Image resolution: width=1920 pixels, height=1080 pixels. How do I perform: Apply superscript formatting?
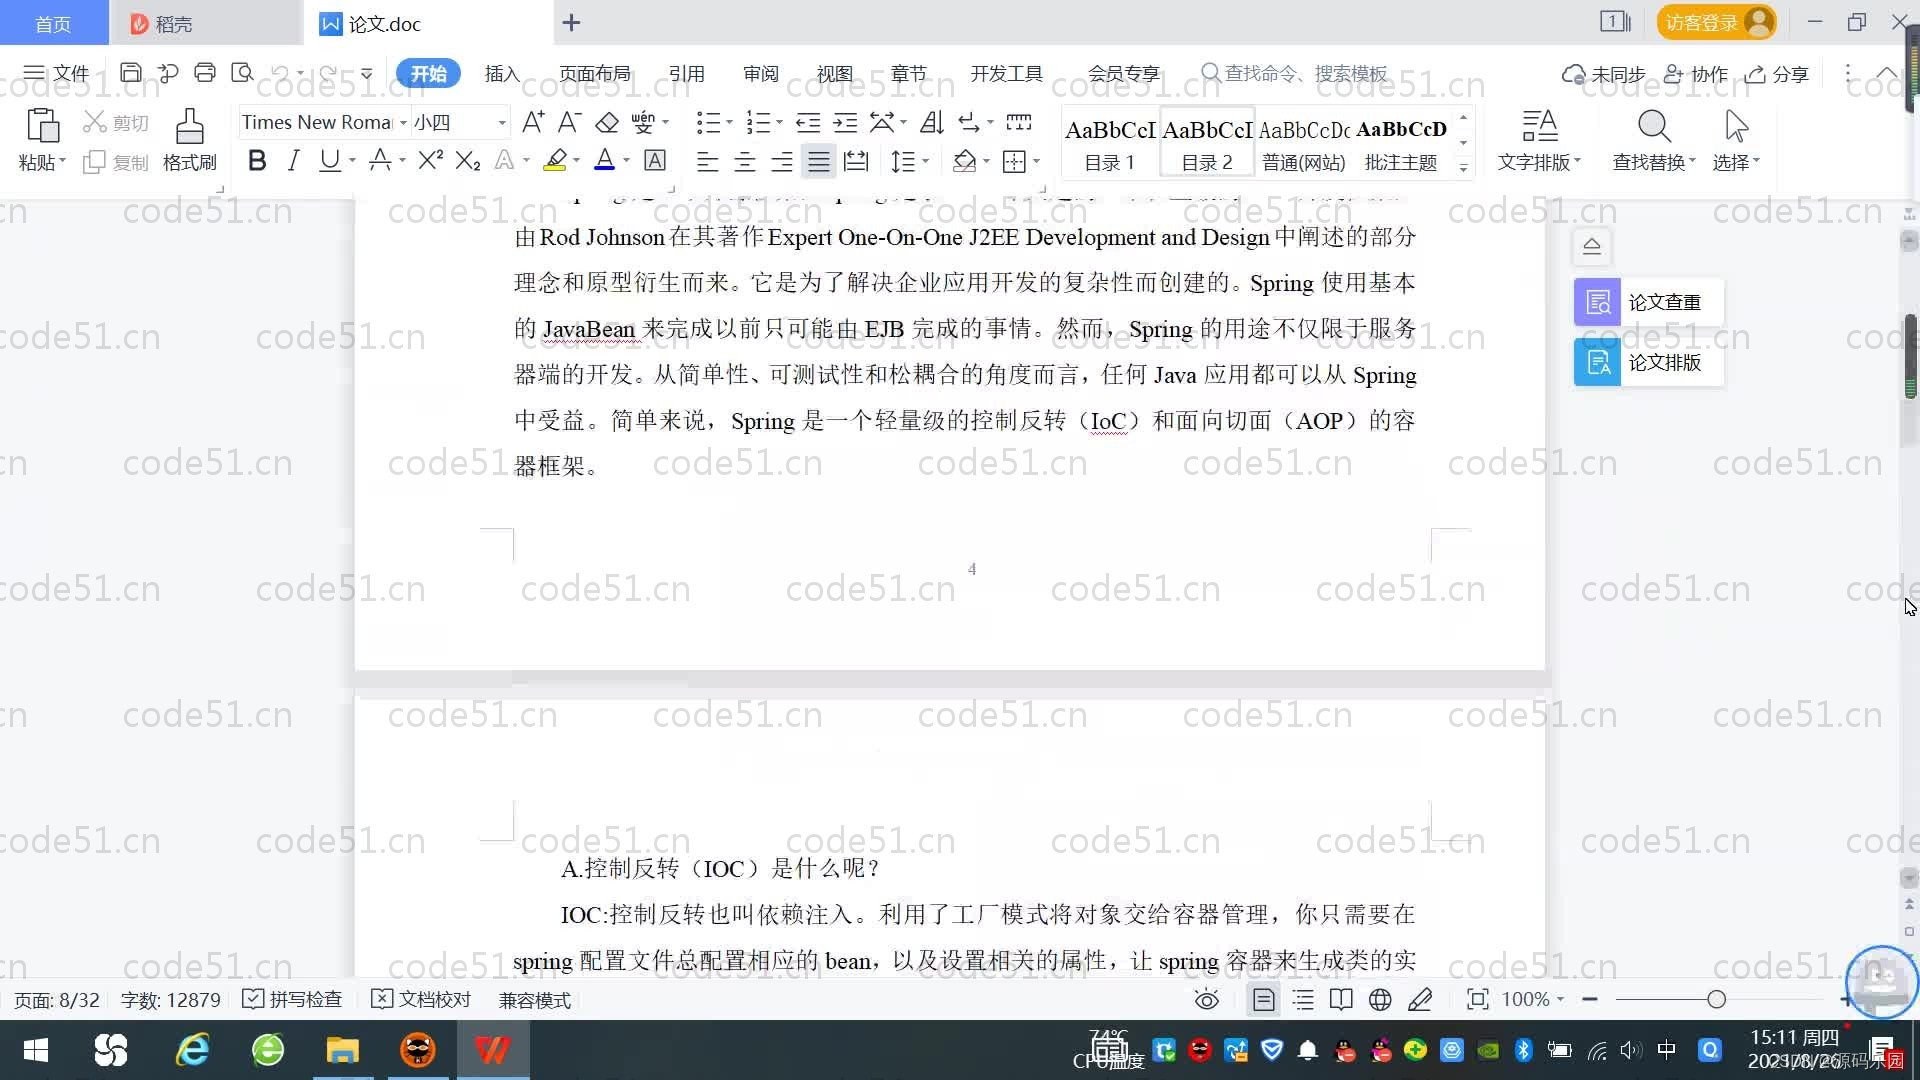pyautogui.click(x=428, y=160)
